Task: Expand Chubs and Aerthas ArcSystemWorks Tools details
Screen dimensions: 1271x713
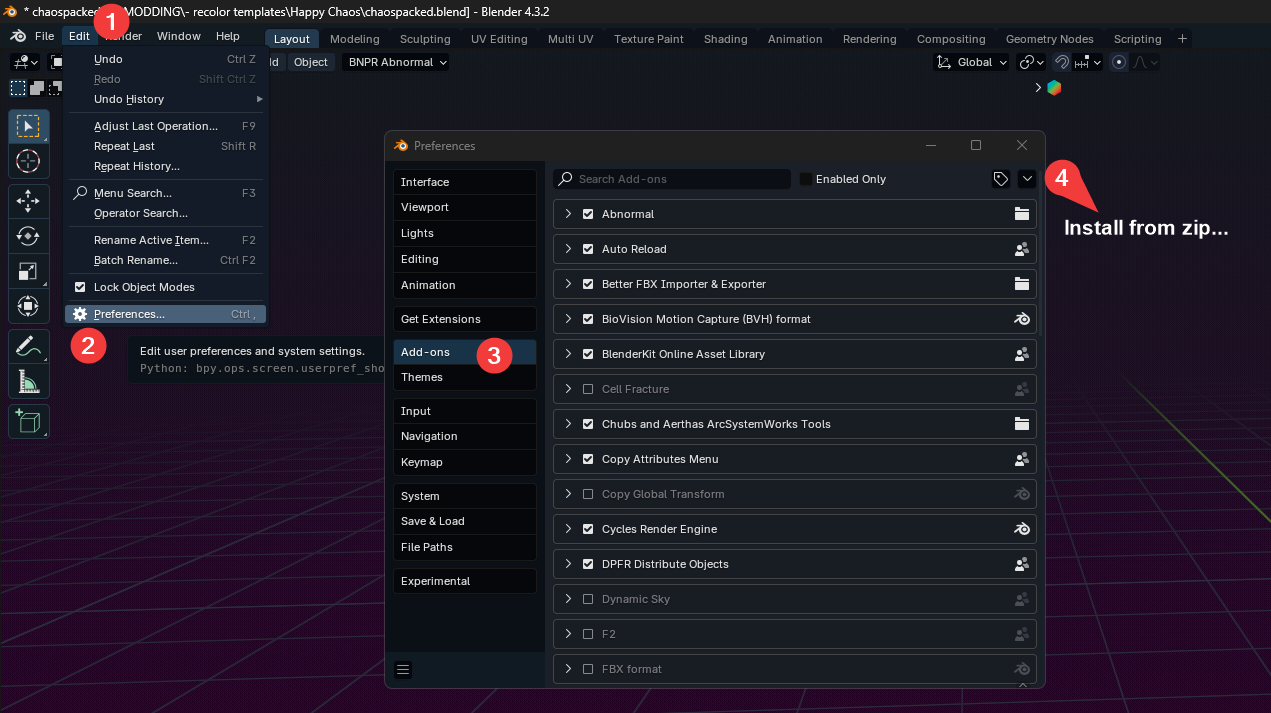Action: 568,424
